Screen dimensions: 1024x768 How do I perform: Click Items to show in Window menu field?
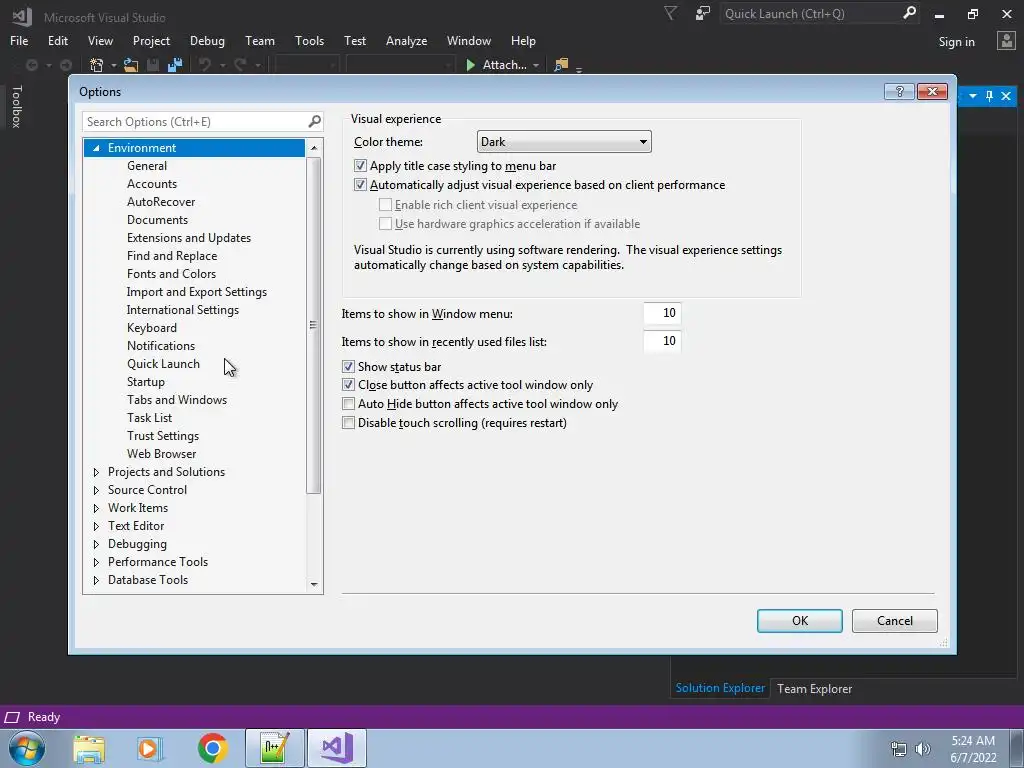(662, 313)
